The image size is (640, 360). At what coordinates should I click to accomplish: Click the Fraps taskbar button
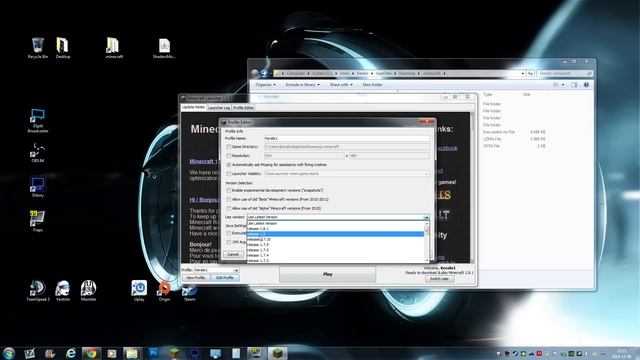point(256,353)
